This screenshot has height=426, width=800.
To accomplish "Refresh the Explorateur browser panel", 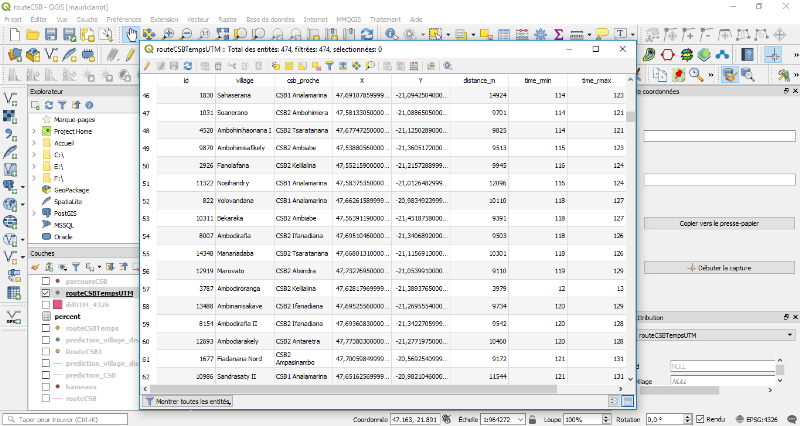I will (x=47, y=104).
